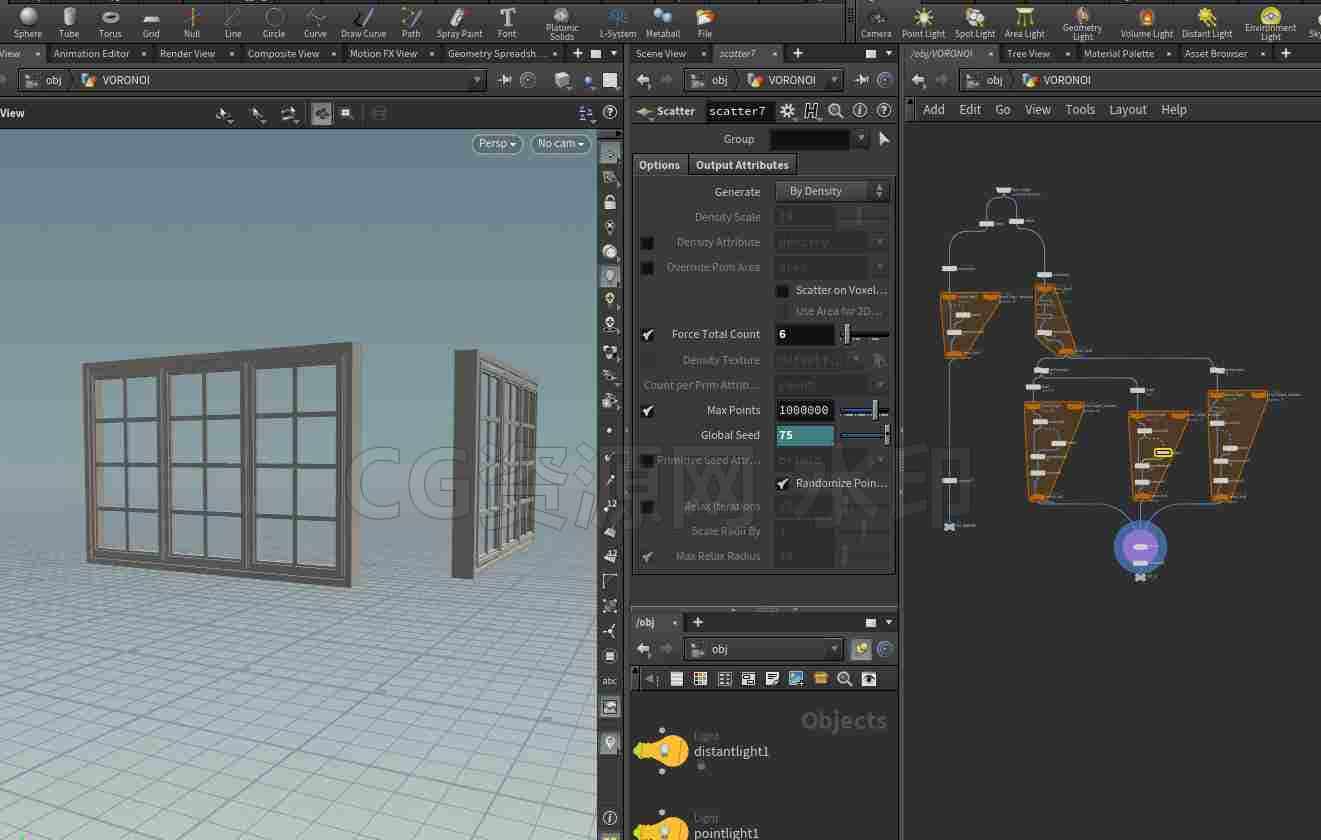Adjust the Max Points slider
The height and width of the screenshot is (840, 1321).
[x=865, y=410]
